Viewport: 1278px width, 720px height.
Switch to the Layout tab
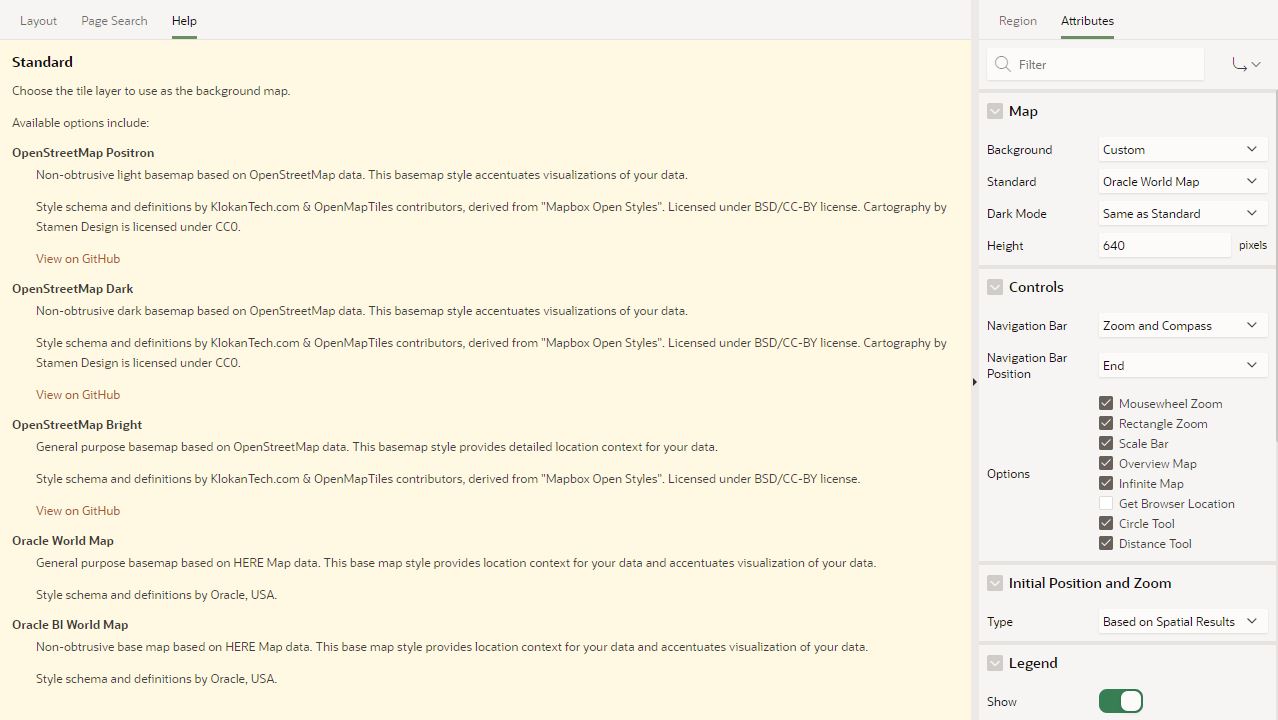pos(38,20)
